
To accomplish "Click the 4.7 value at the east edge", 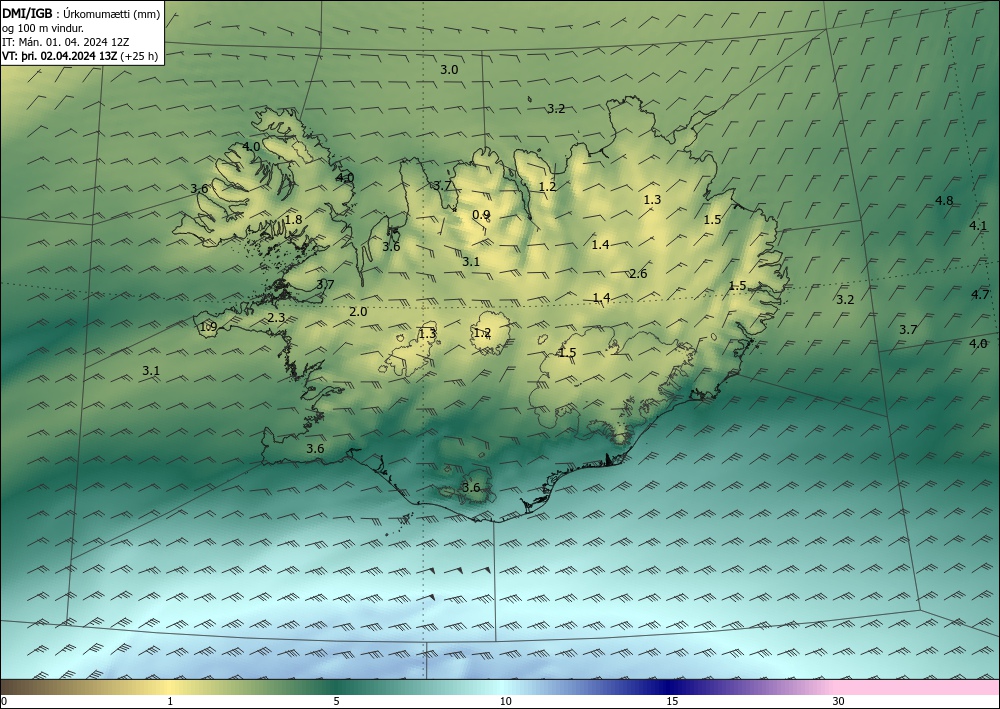I will pyautogui.click(x=980, y=295).
